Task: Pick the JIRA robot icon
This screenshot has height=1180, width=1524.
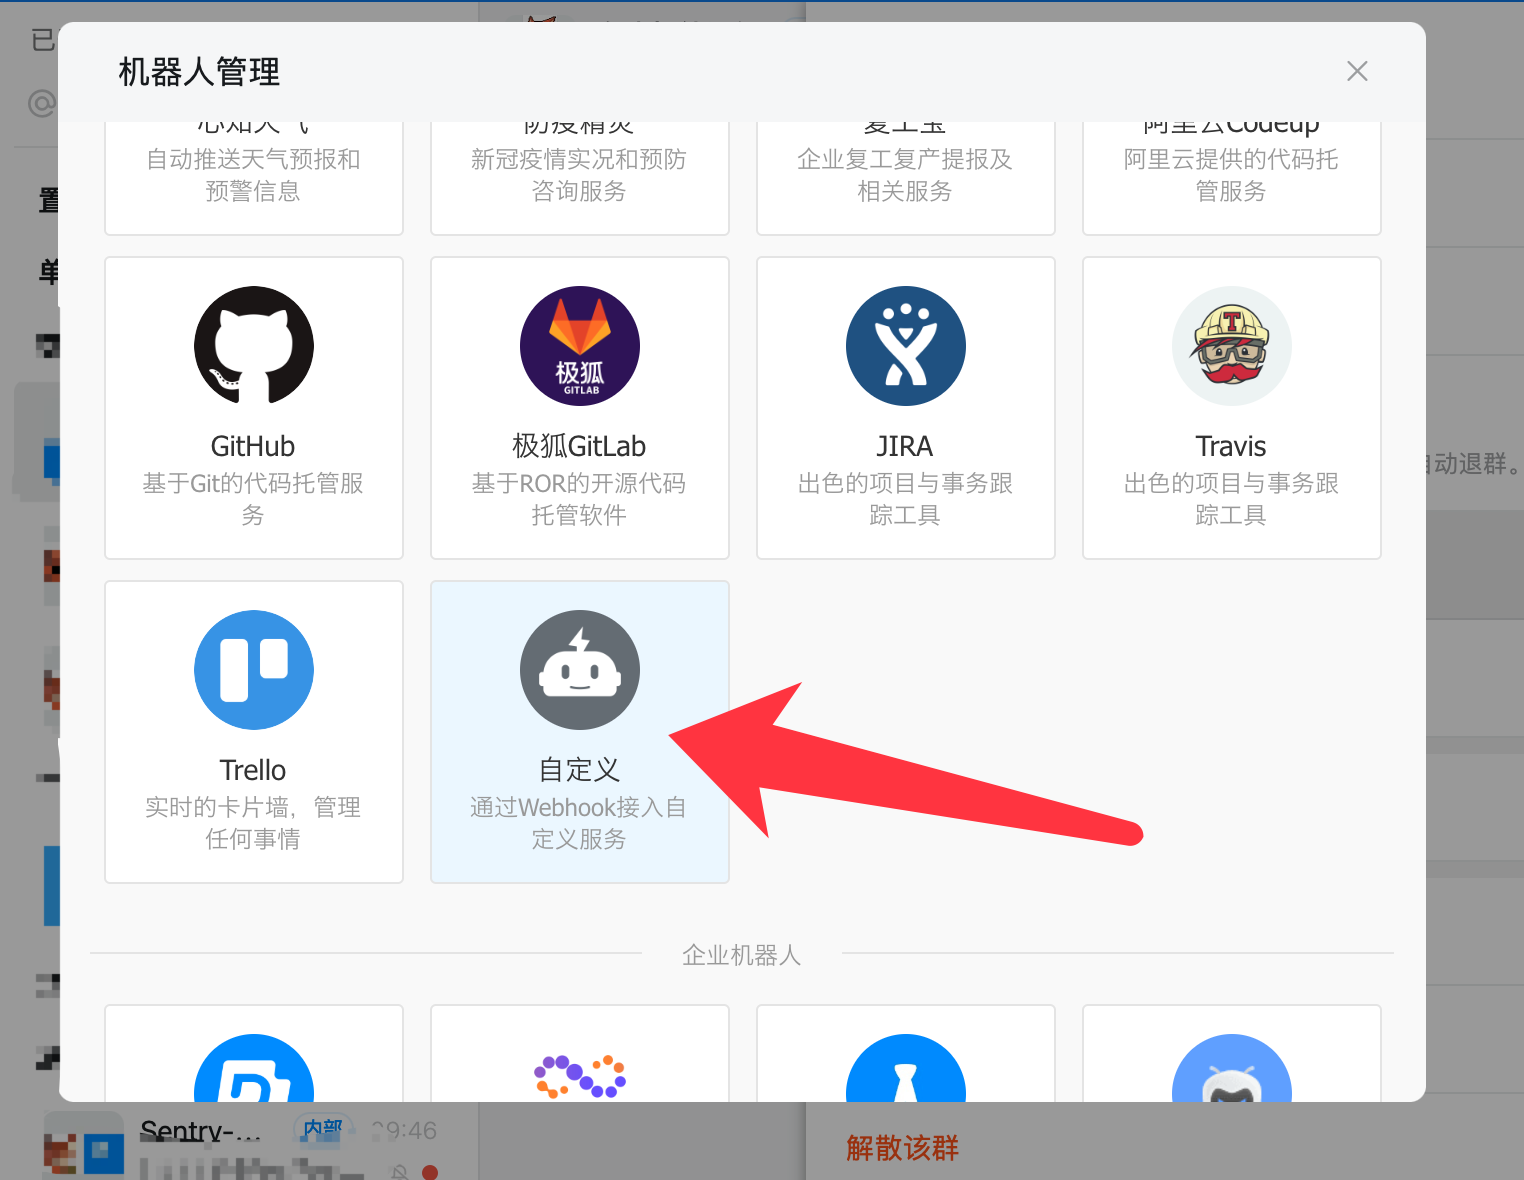Action: click(906, 346)
